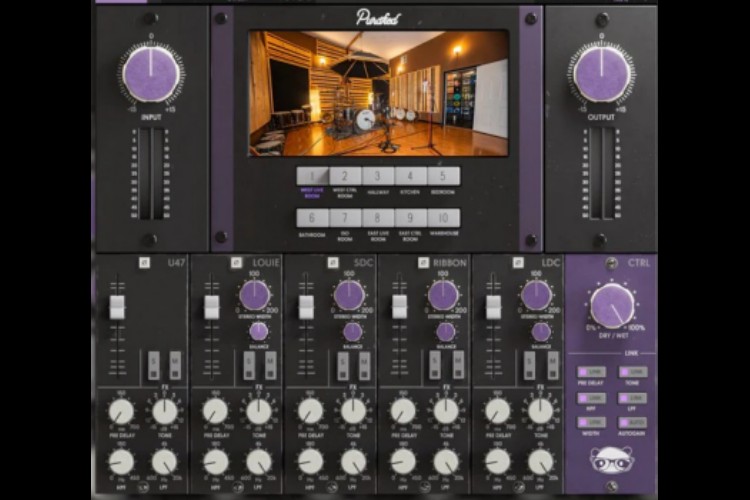Solo the RIBBON channel
This screenshot has height=500, width=750.
[x=435, y=365]
